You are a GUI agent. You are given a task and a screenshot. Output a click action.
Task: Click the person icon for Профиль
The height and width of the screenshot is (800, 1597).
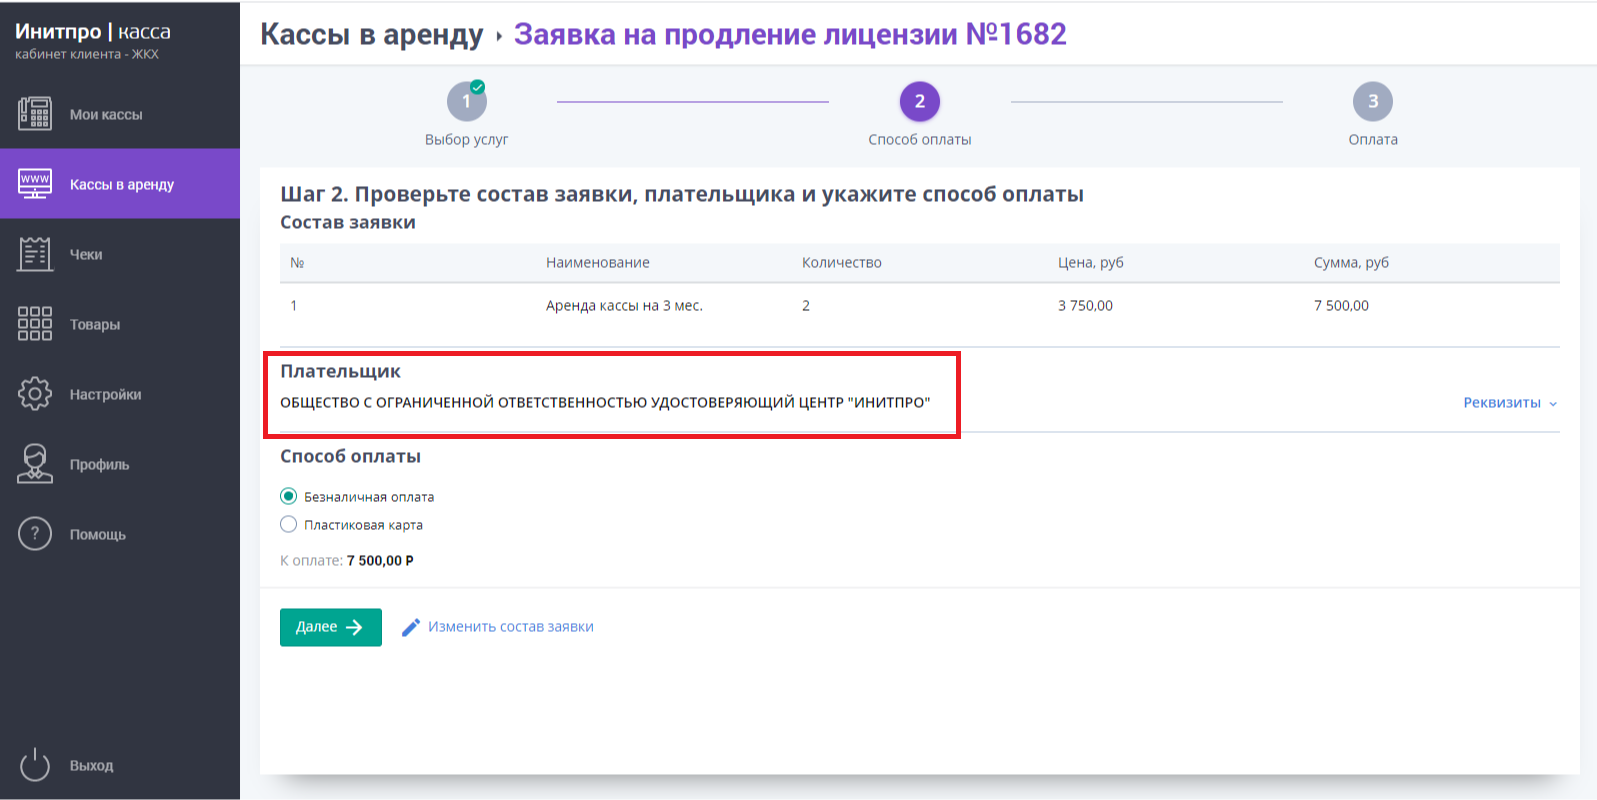pos(35,464)
